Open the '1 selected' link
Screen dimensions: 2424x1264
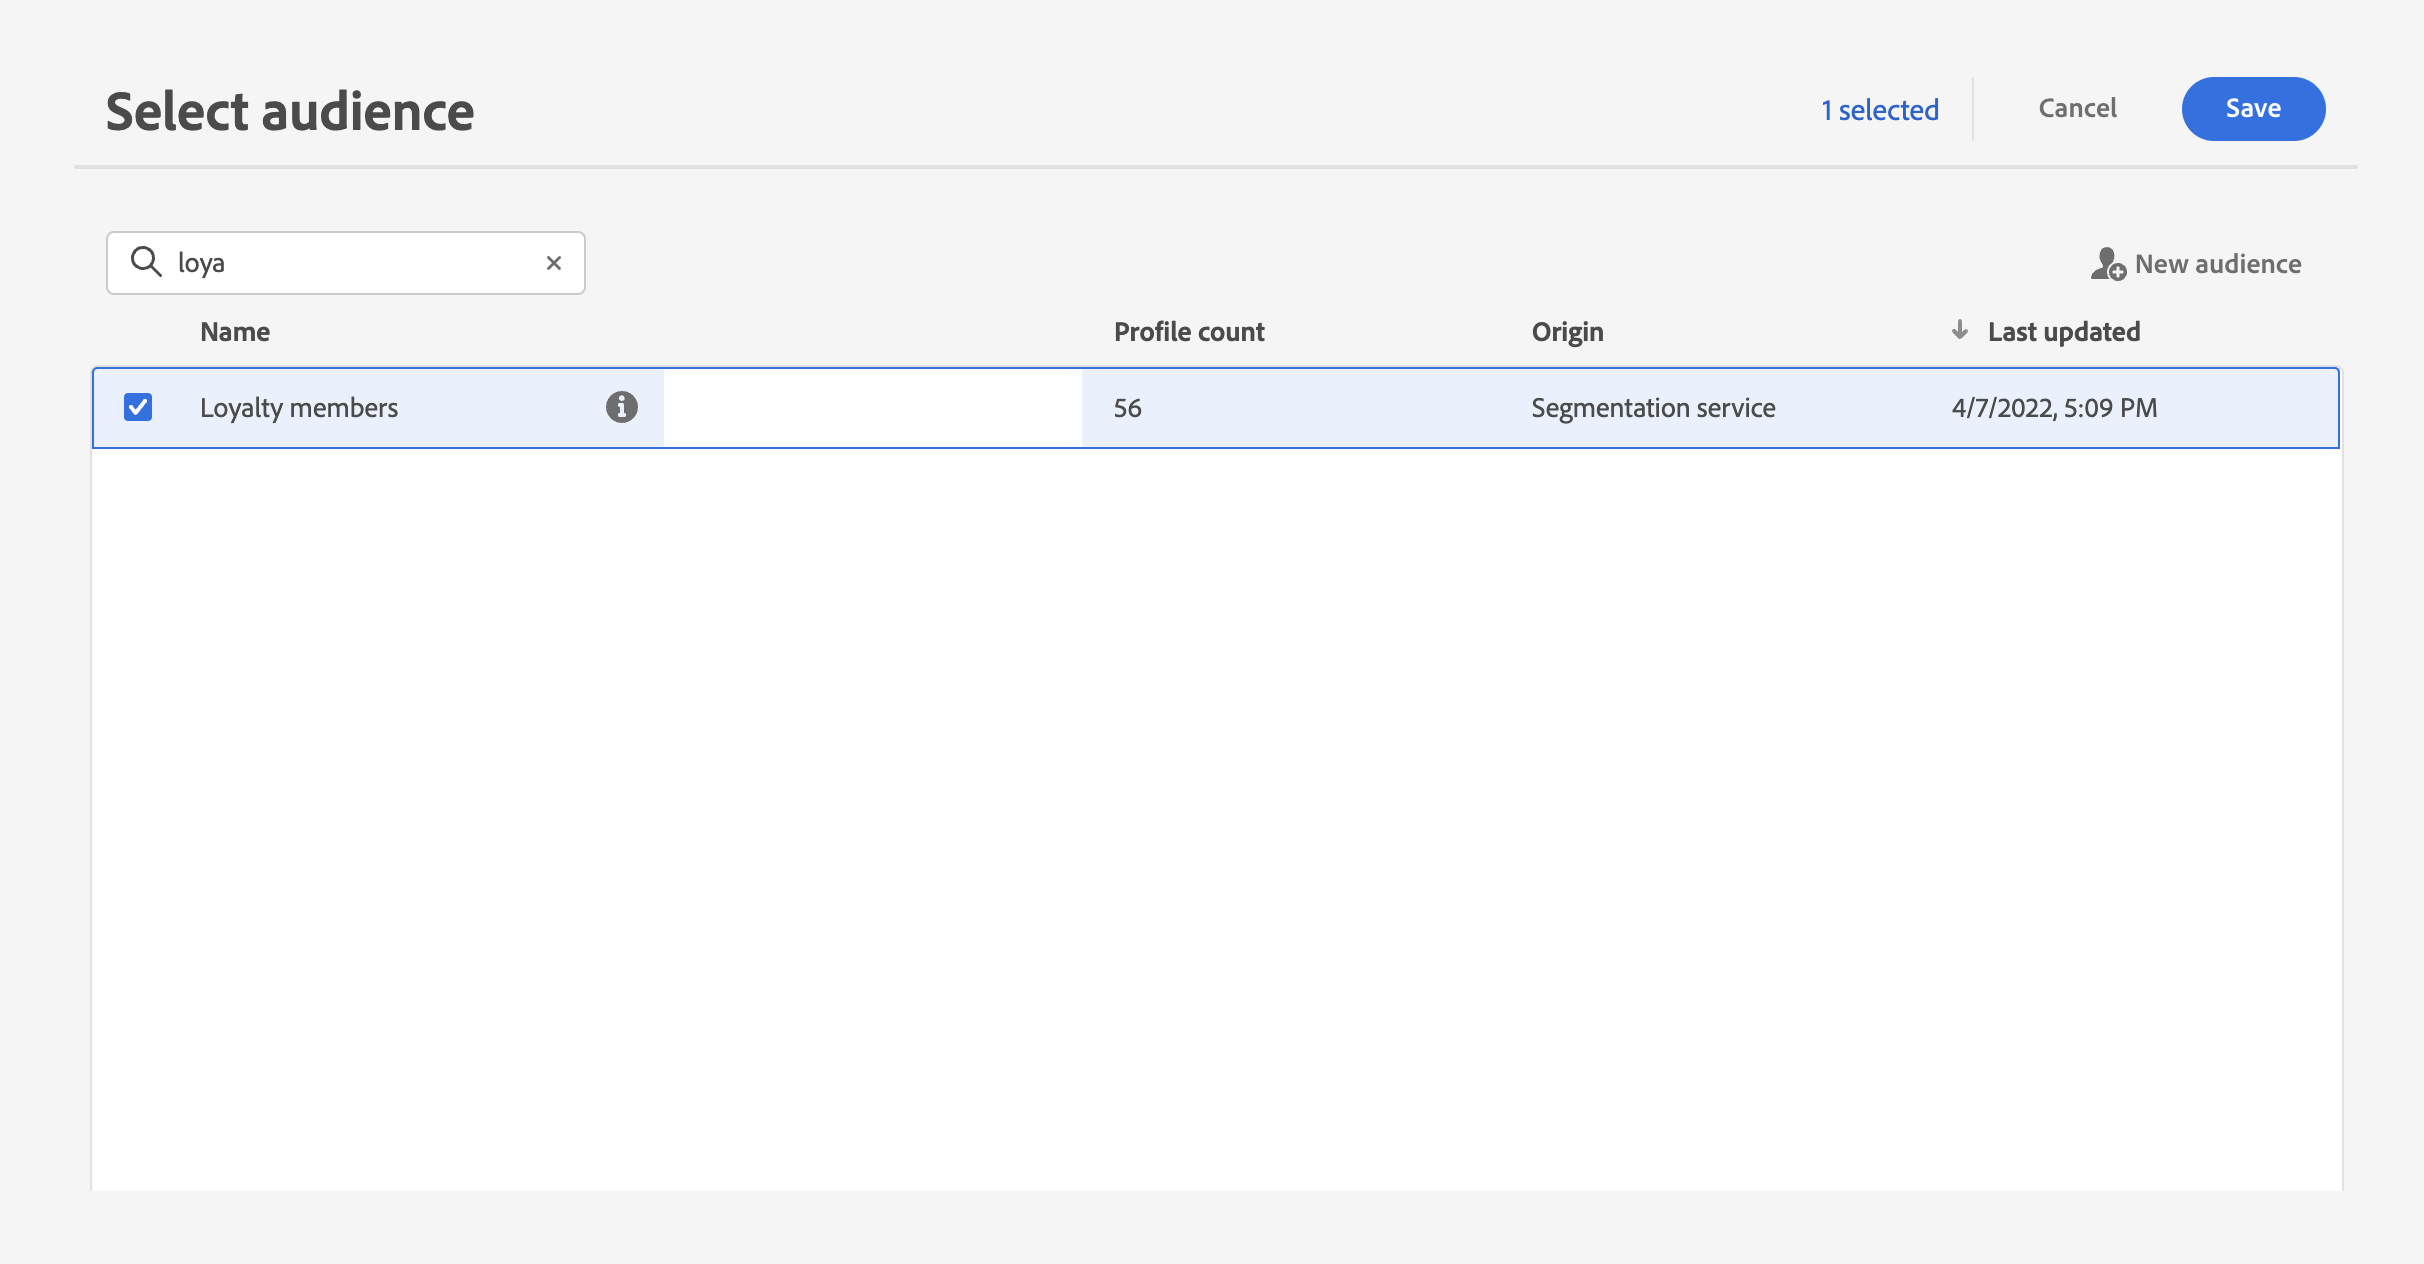coord(1879,109)
